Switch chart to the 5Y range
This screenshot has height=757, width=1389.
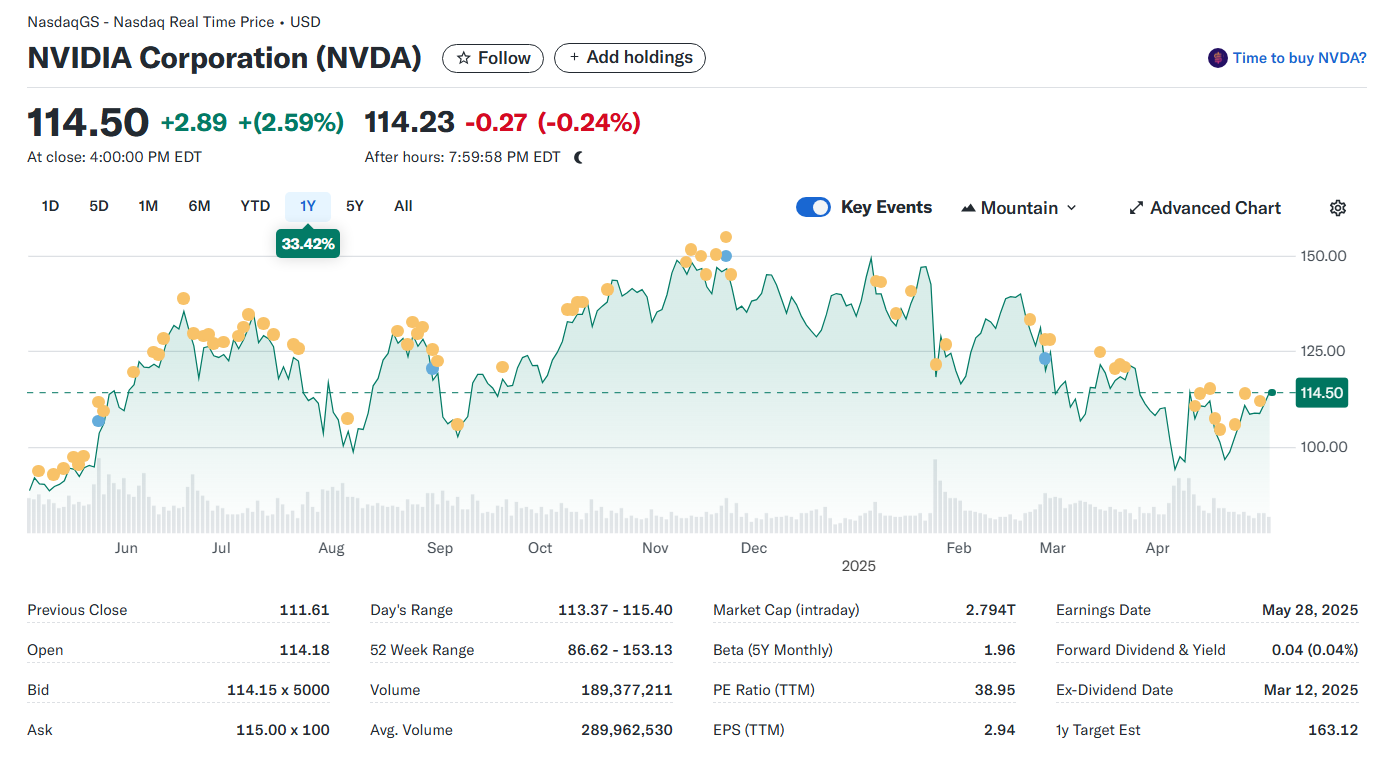tap(355, 206)
